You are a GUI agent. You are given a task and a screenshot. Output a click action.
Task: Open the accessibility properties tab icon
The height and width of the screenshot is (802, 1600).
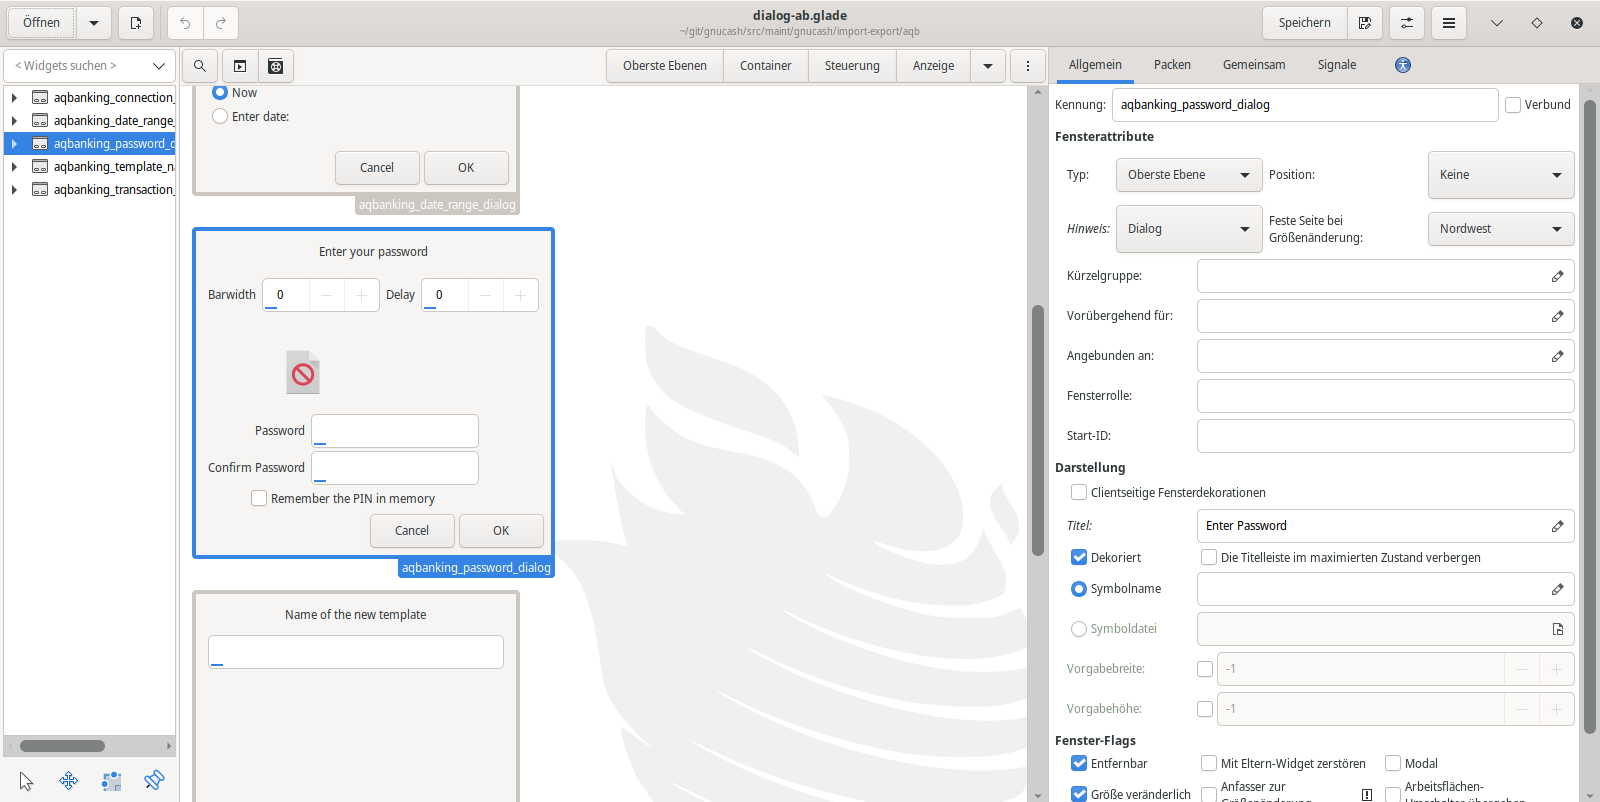1403,65
